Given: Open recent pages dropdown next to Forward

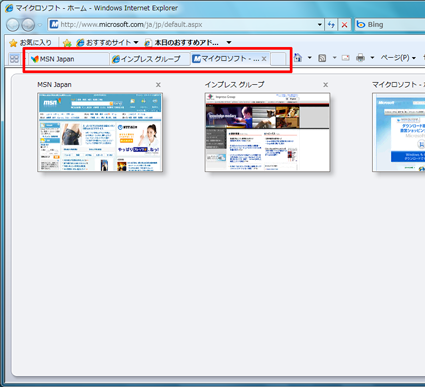Looking at the screenshot, I should [x=40, y=25].
